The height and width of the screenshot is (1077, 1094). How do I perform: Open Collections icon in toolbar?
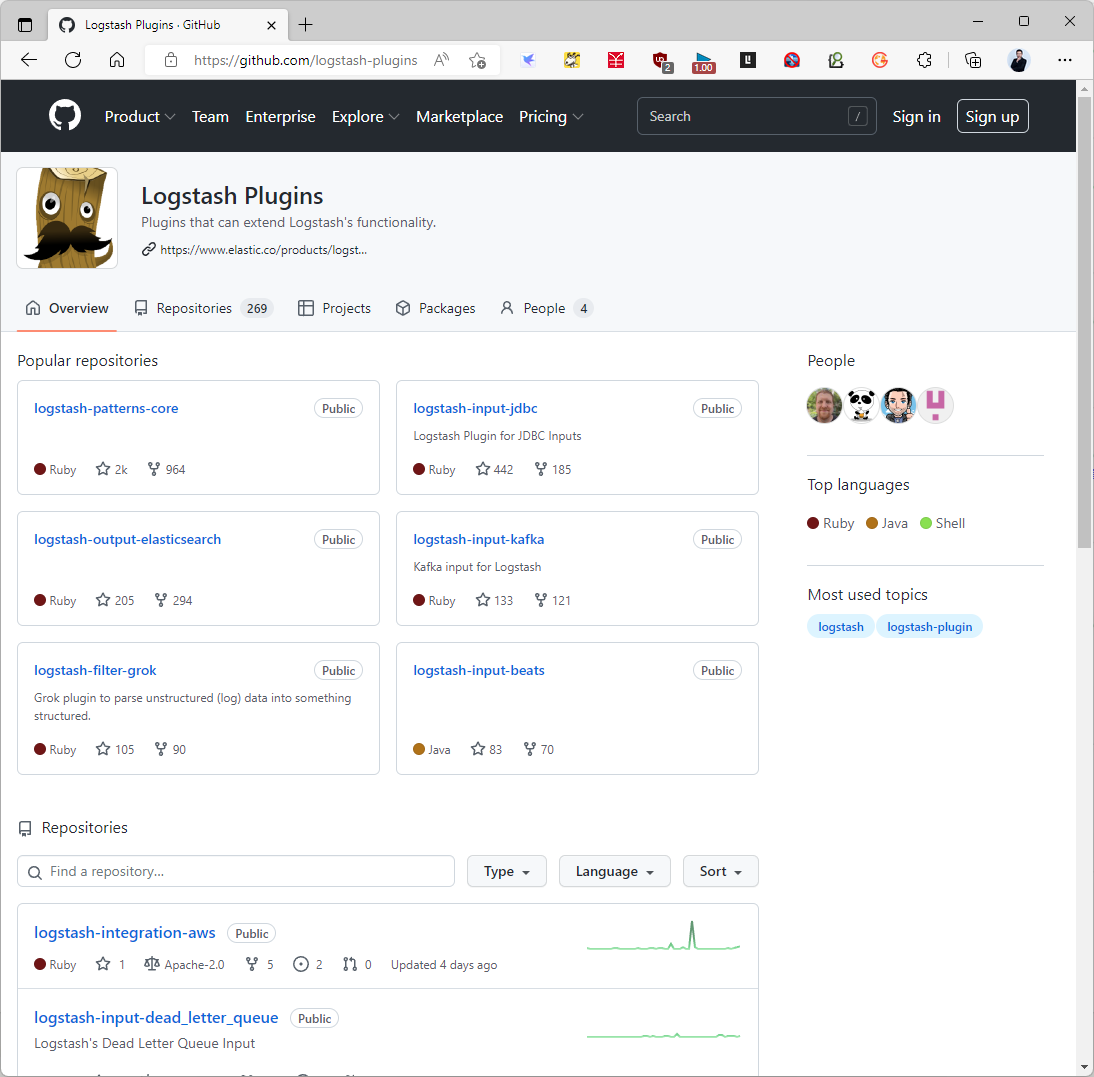(973, 61)
